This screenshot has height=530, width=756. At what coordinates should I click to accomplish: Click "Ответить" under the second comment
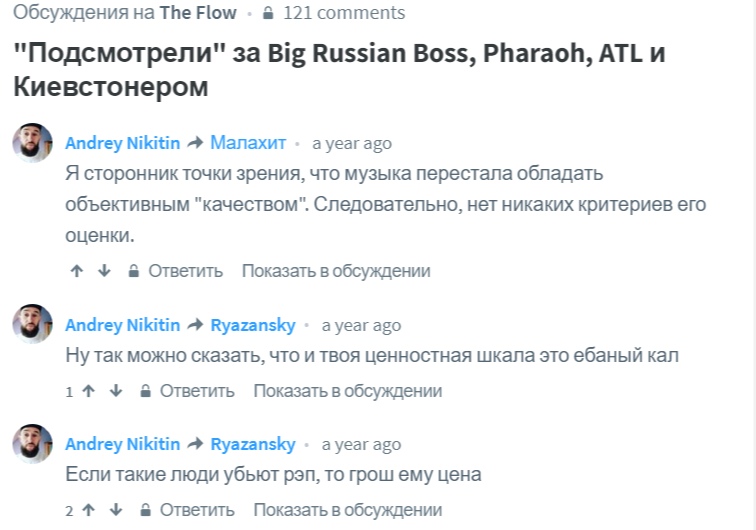[197, 391]
